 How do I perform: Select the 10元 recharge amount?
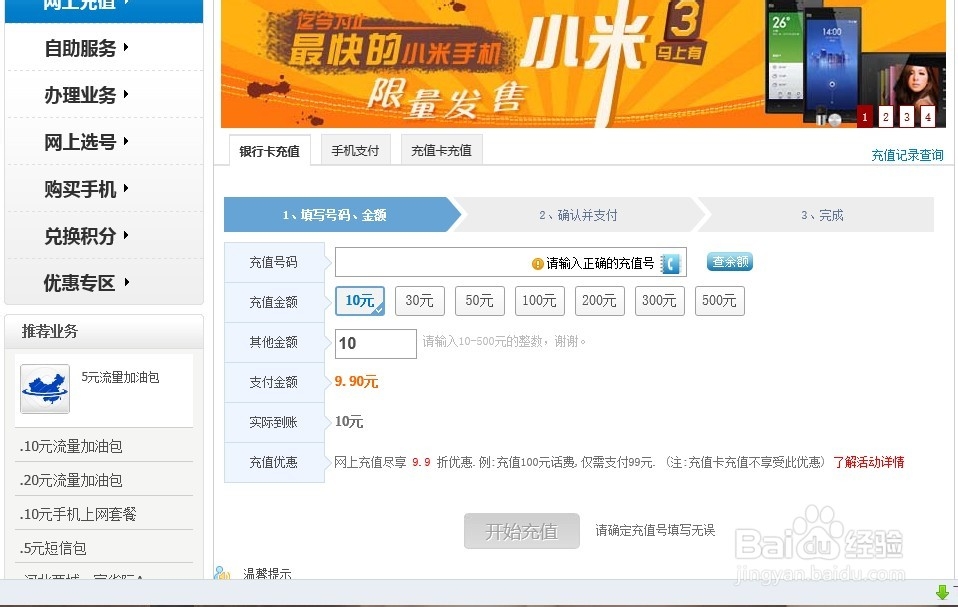pos(360,300)
